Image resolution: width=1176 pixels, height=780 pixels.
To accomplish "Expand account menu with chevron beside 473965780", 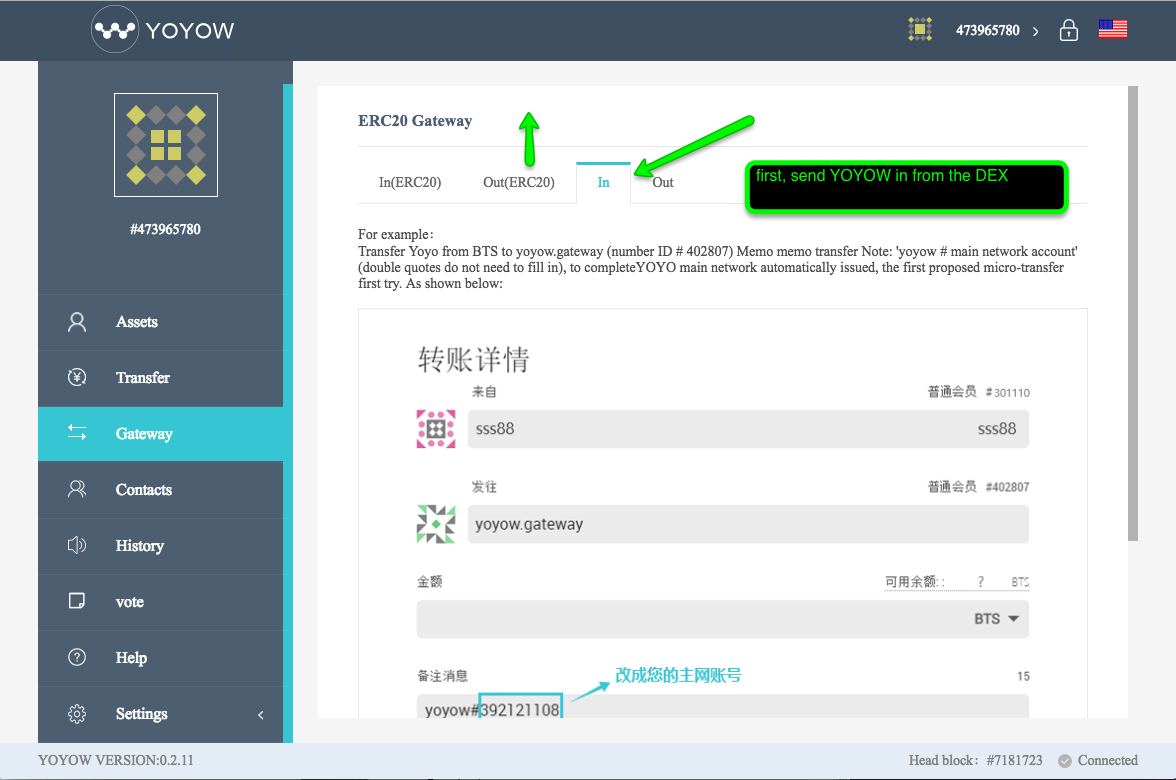I will click(1035, 31).
